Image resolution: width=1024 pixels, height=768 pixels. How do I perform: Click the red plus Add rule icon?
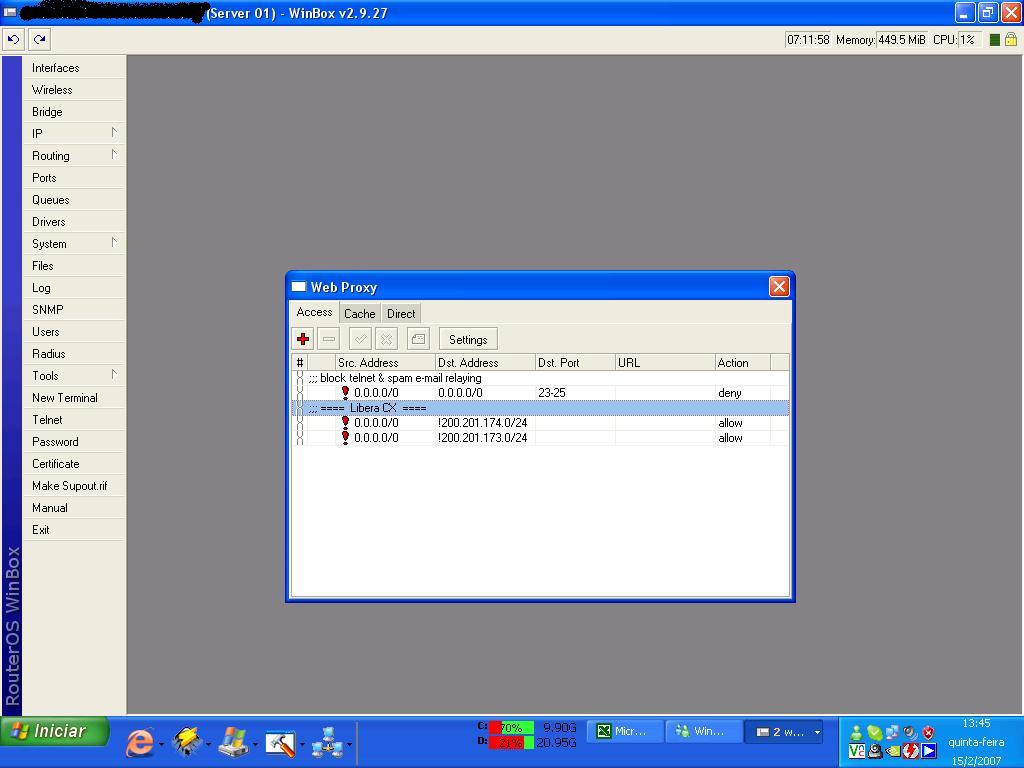point(302,339)
